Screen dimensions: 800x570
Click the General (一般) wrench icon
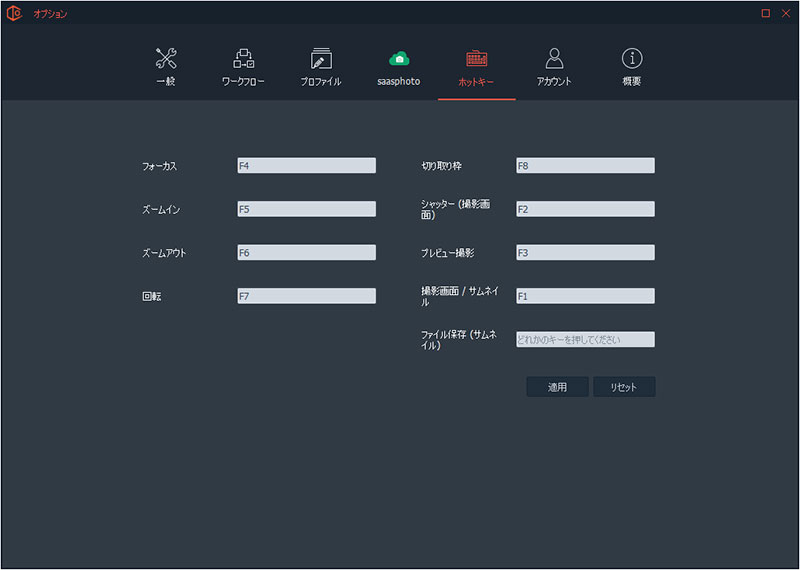click(x=165, y=58)
